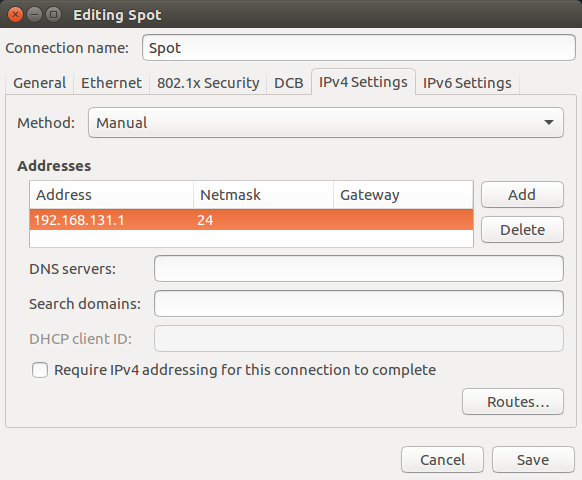Screen dimensions: 582x480
Task: Open the Ethernet tab
Action: (x=111, y=82)
